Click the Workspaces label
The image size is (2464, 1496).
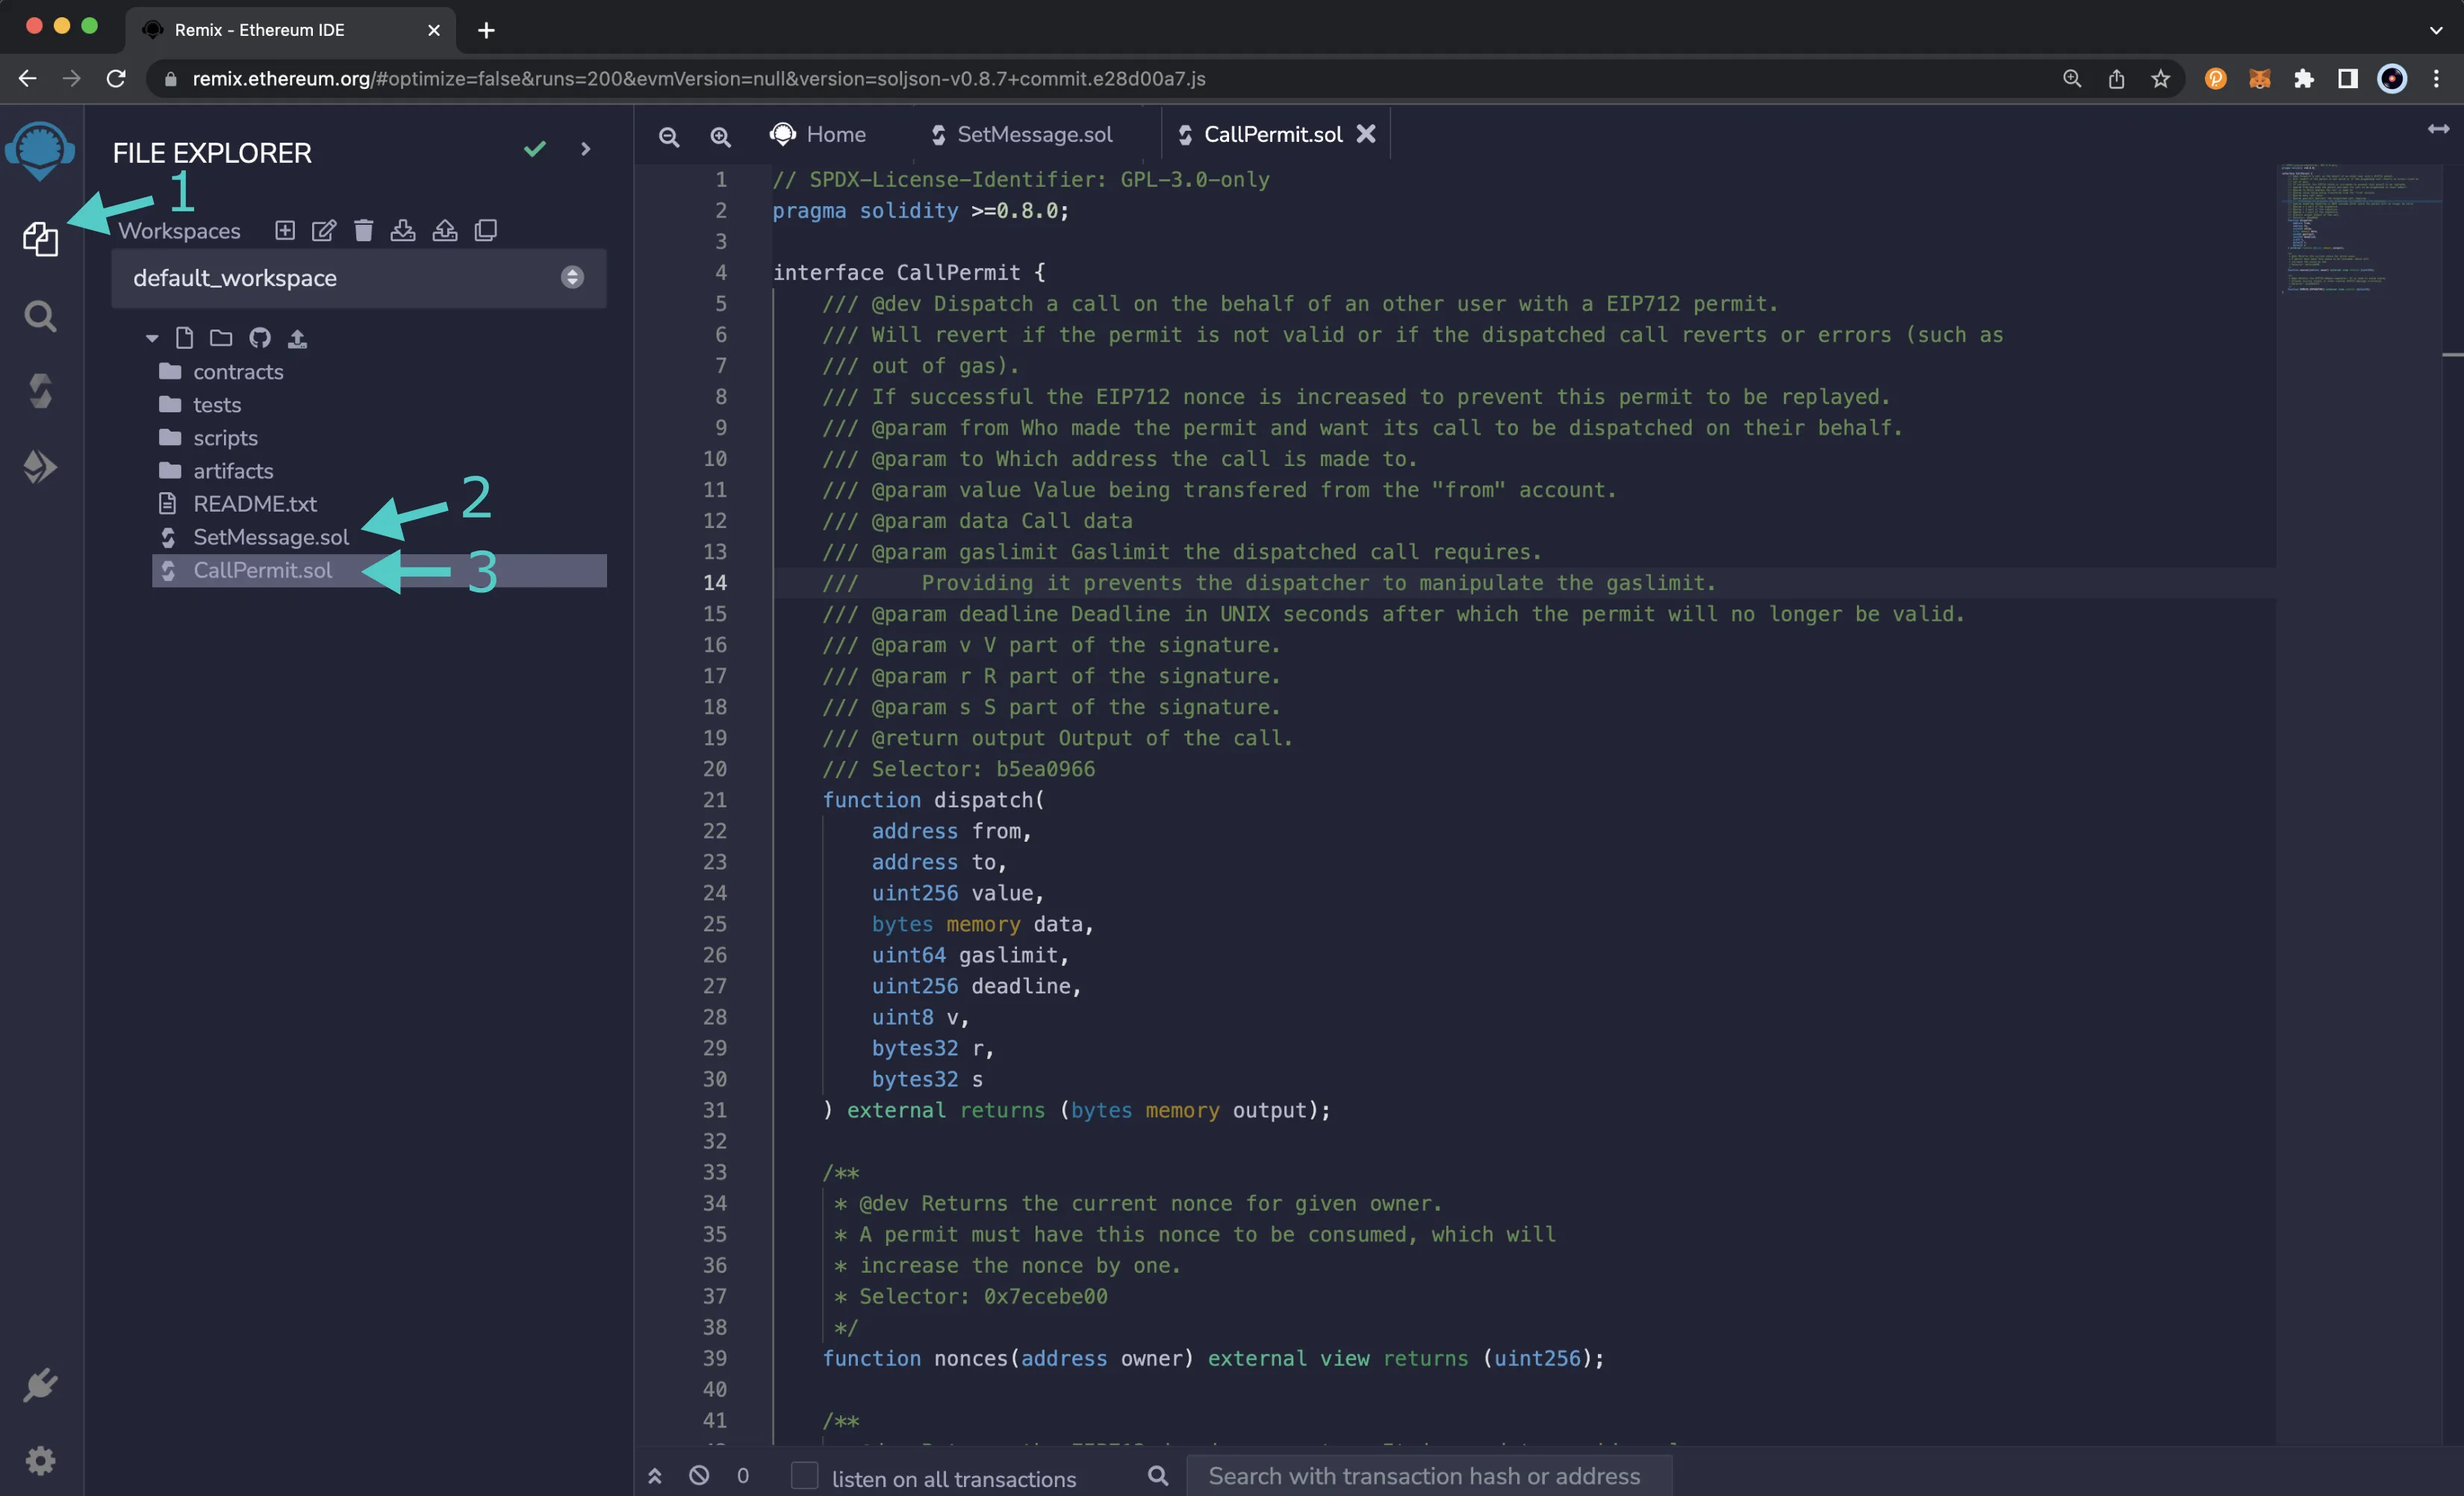pyautogui.click(x=179, y=231)
